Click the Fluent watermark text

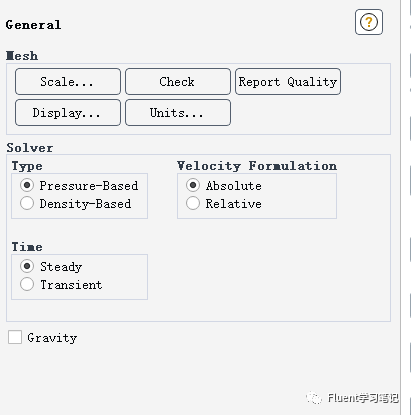coord(363,398)
